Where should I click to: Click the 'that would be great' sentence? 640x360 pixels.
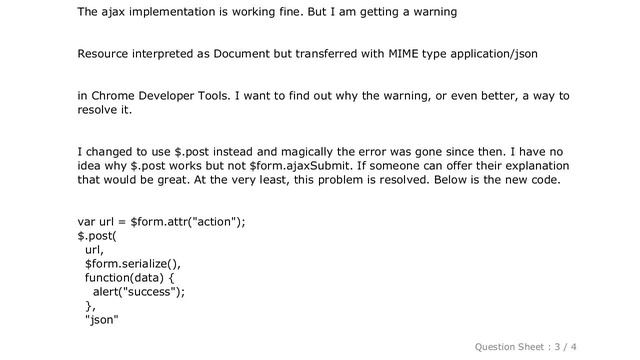(134, 180)
